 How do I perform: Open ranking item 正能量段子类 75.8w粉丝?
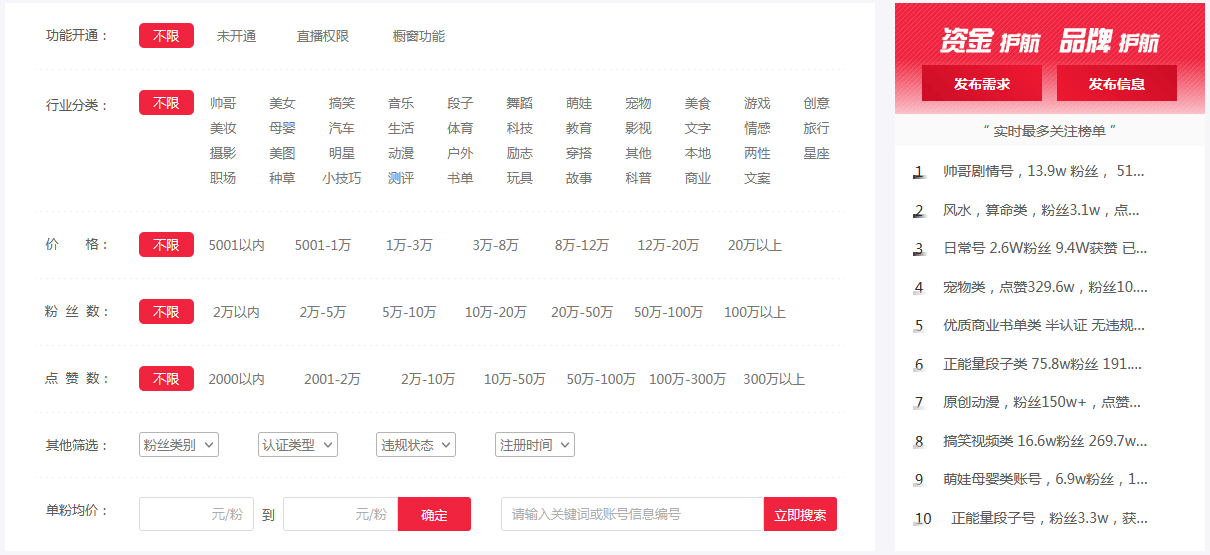coord(1044,364)
